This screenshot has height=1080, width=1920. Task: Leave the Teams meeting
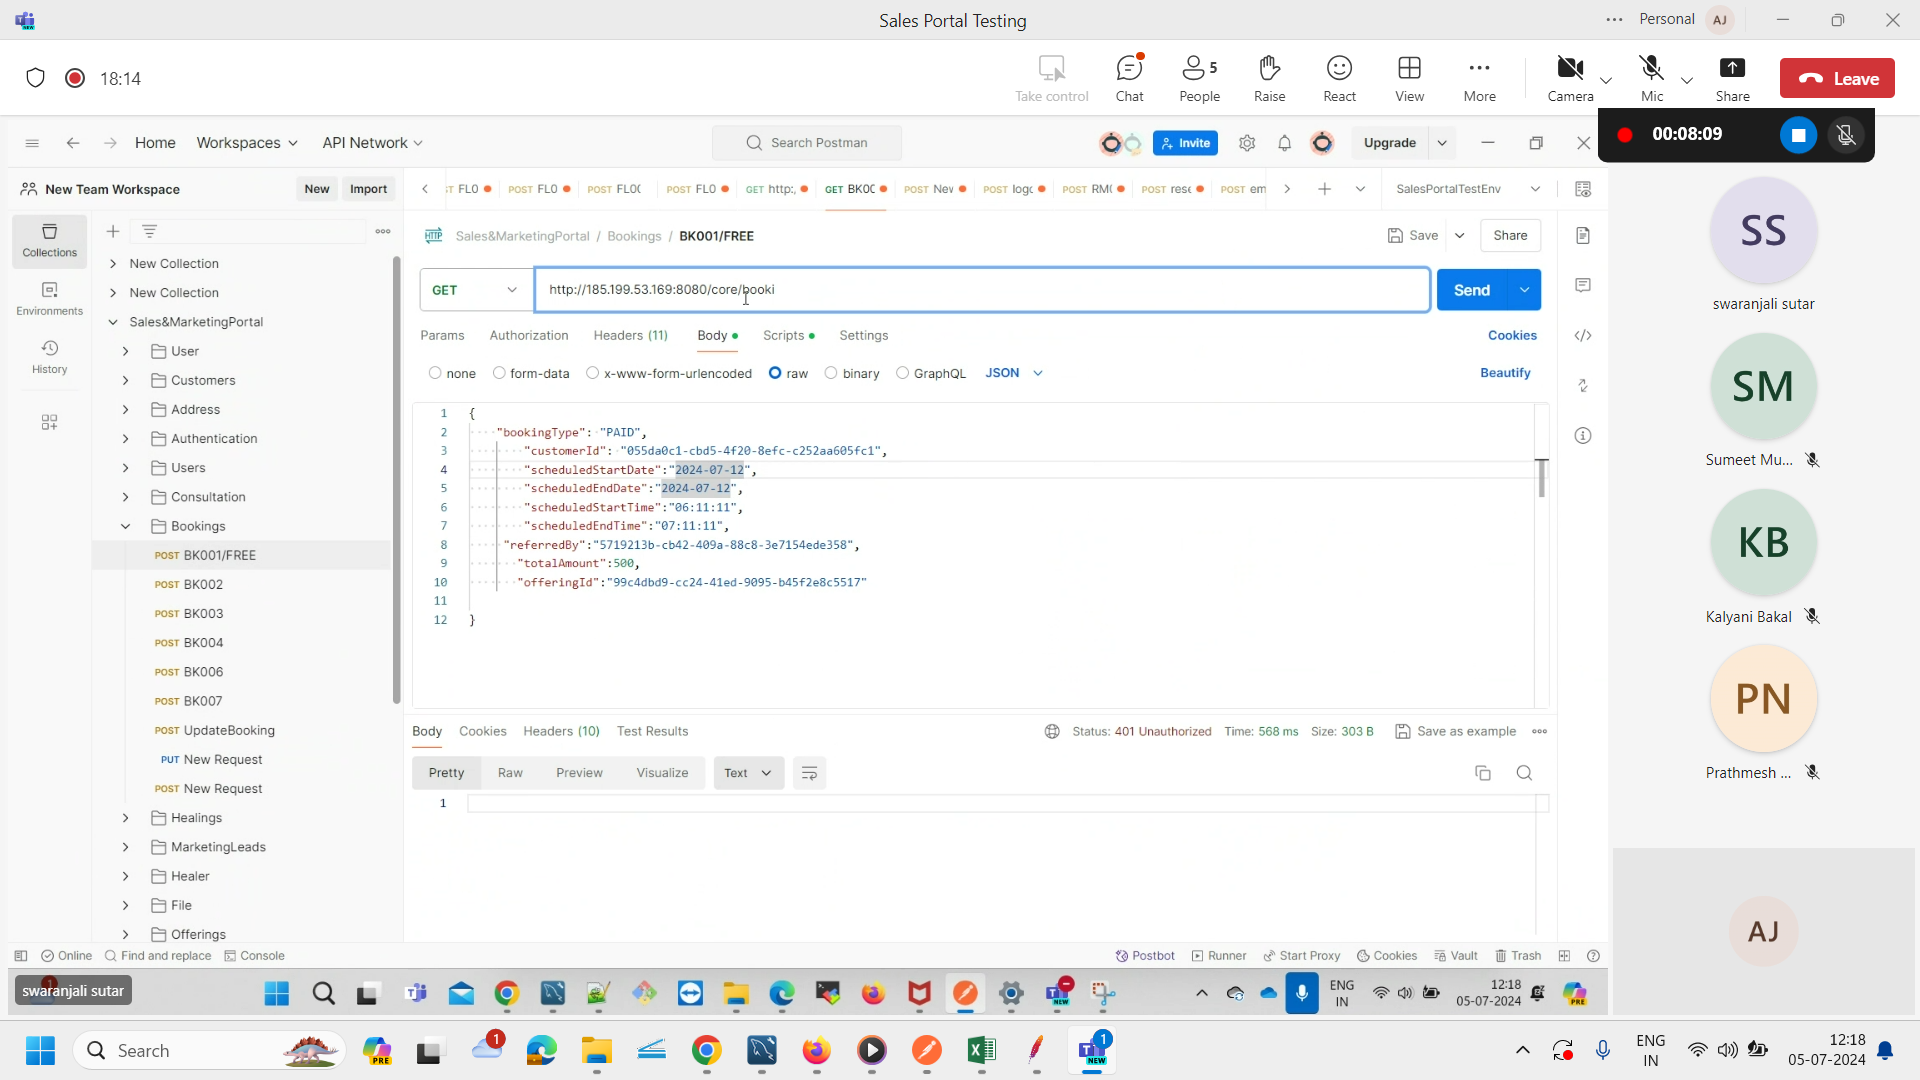click(x=1837, y=79)
